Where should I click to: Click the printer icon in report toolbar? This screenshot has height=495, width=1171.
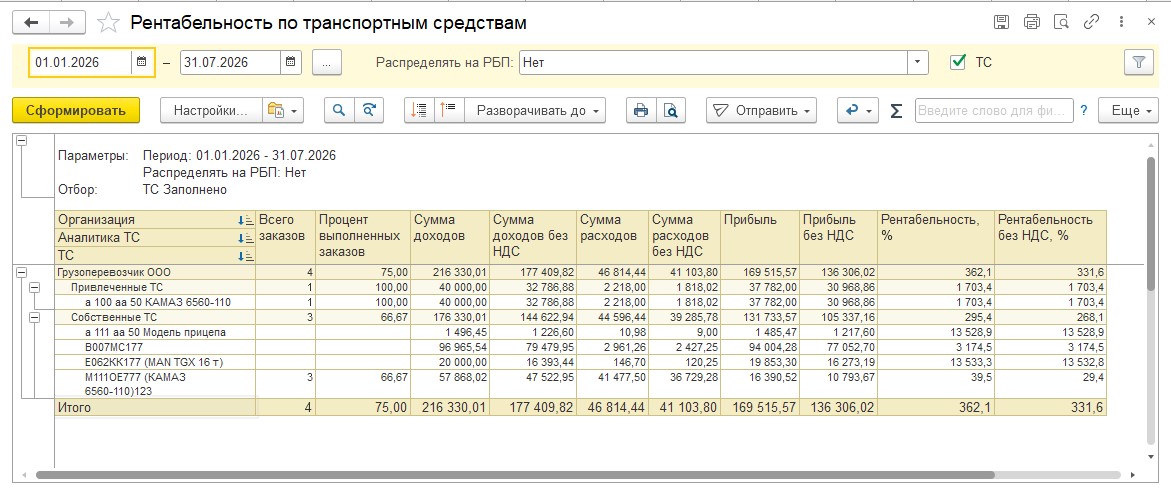641,110
